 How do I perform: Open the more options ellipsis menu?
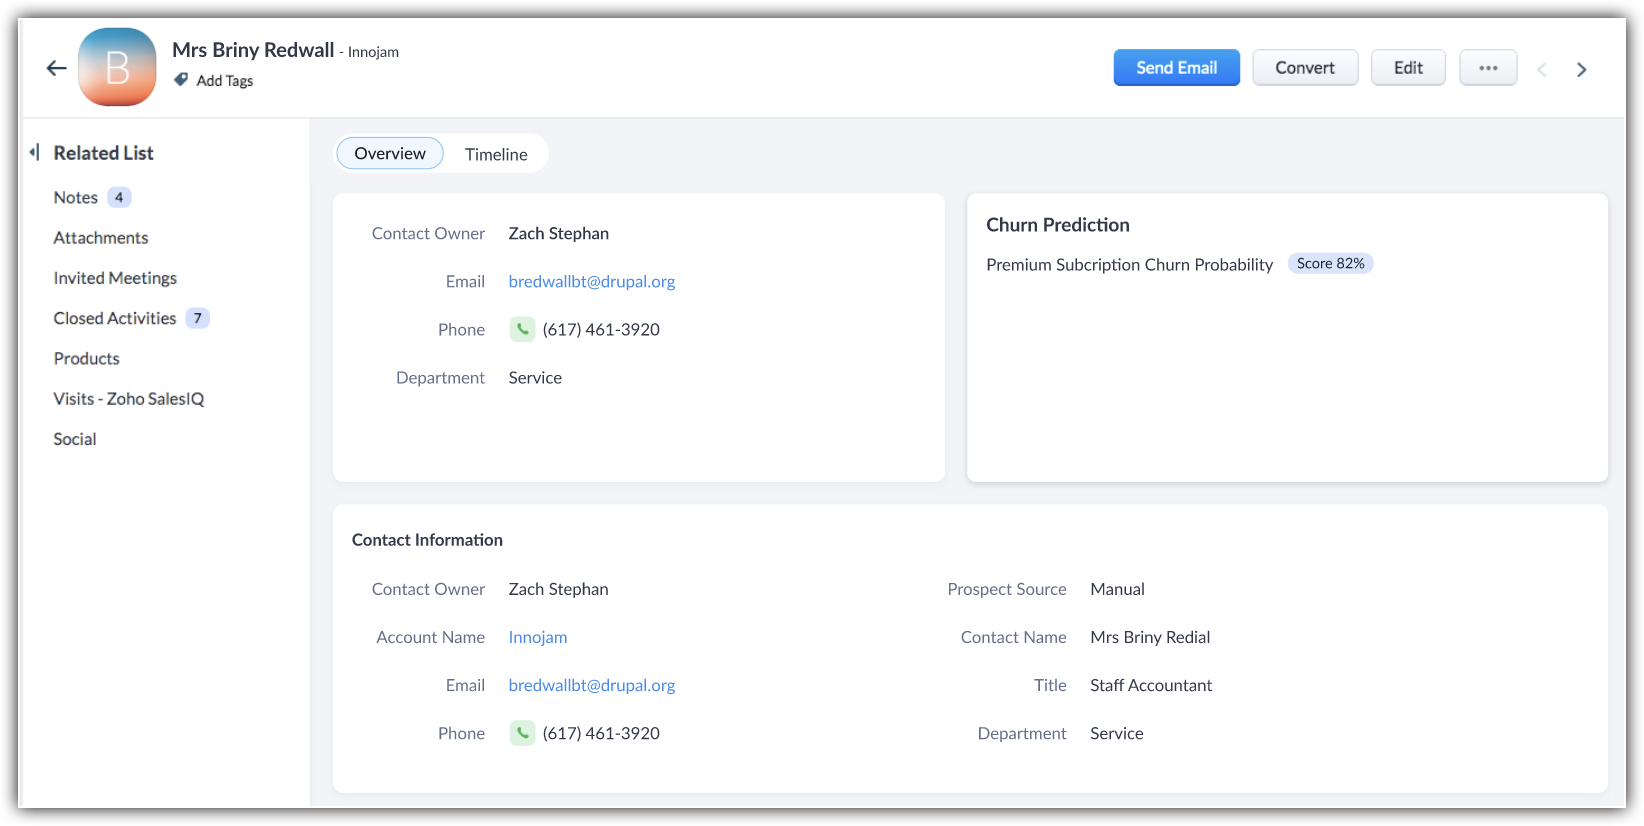[1487, 68]
